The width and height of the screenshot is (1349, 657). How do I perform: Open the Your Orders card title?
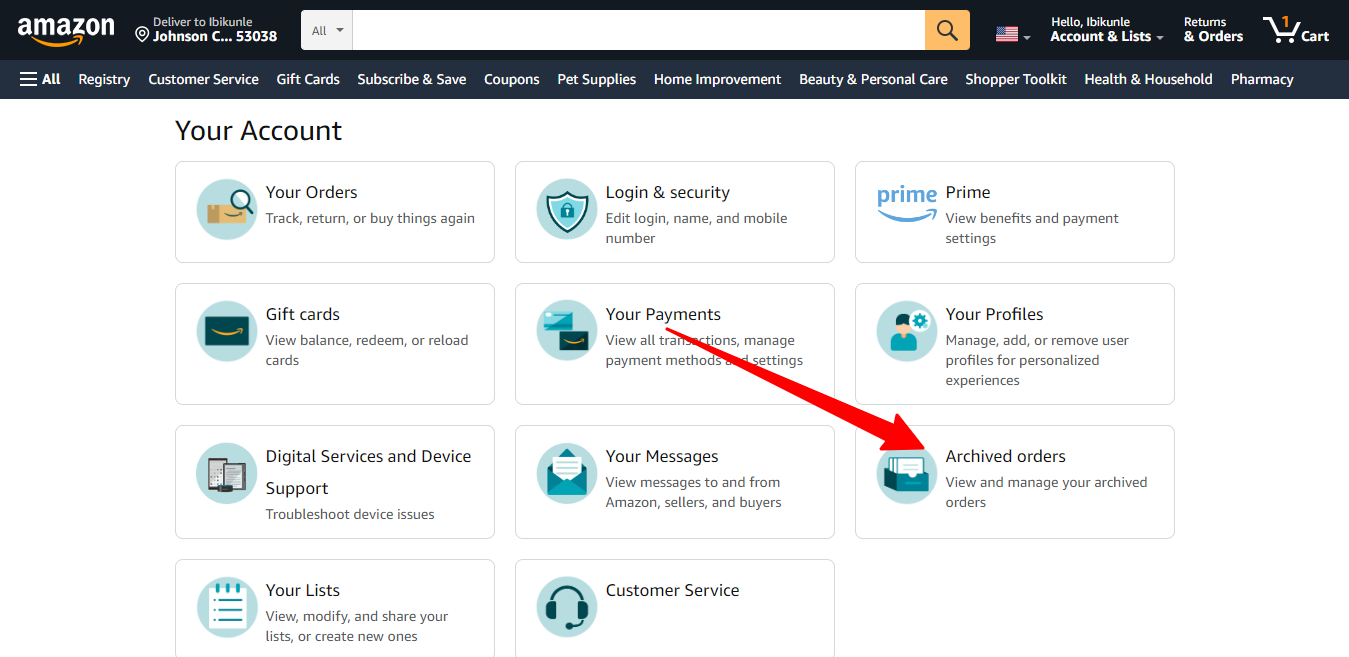point(311,192)
